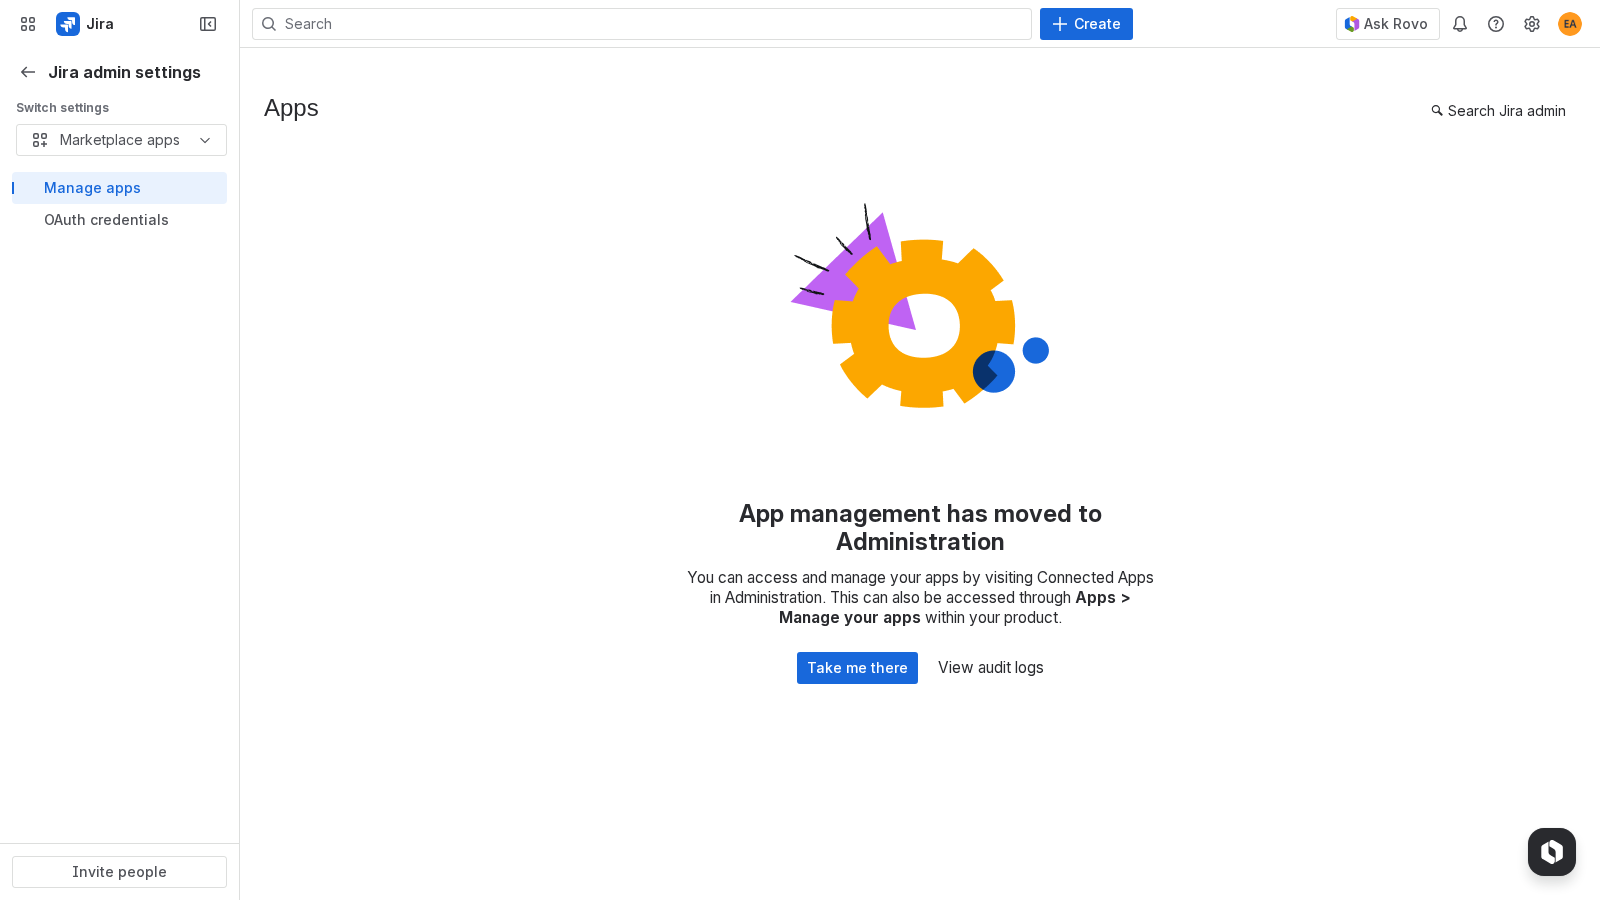Expand the chevron on Marketplace apps selector

tap(205, 140)
